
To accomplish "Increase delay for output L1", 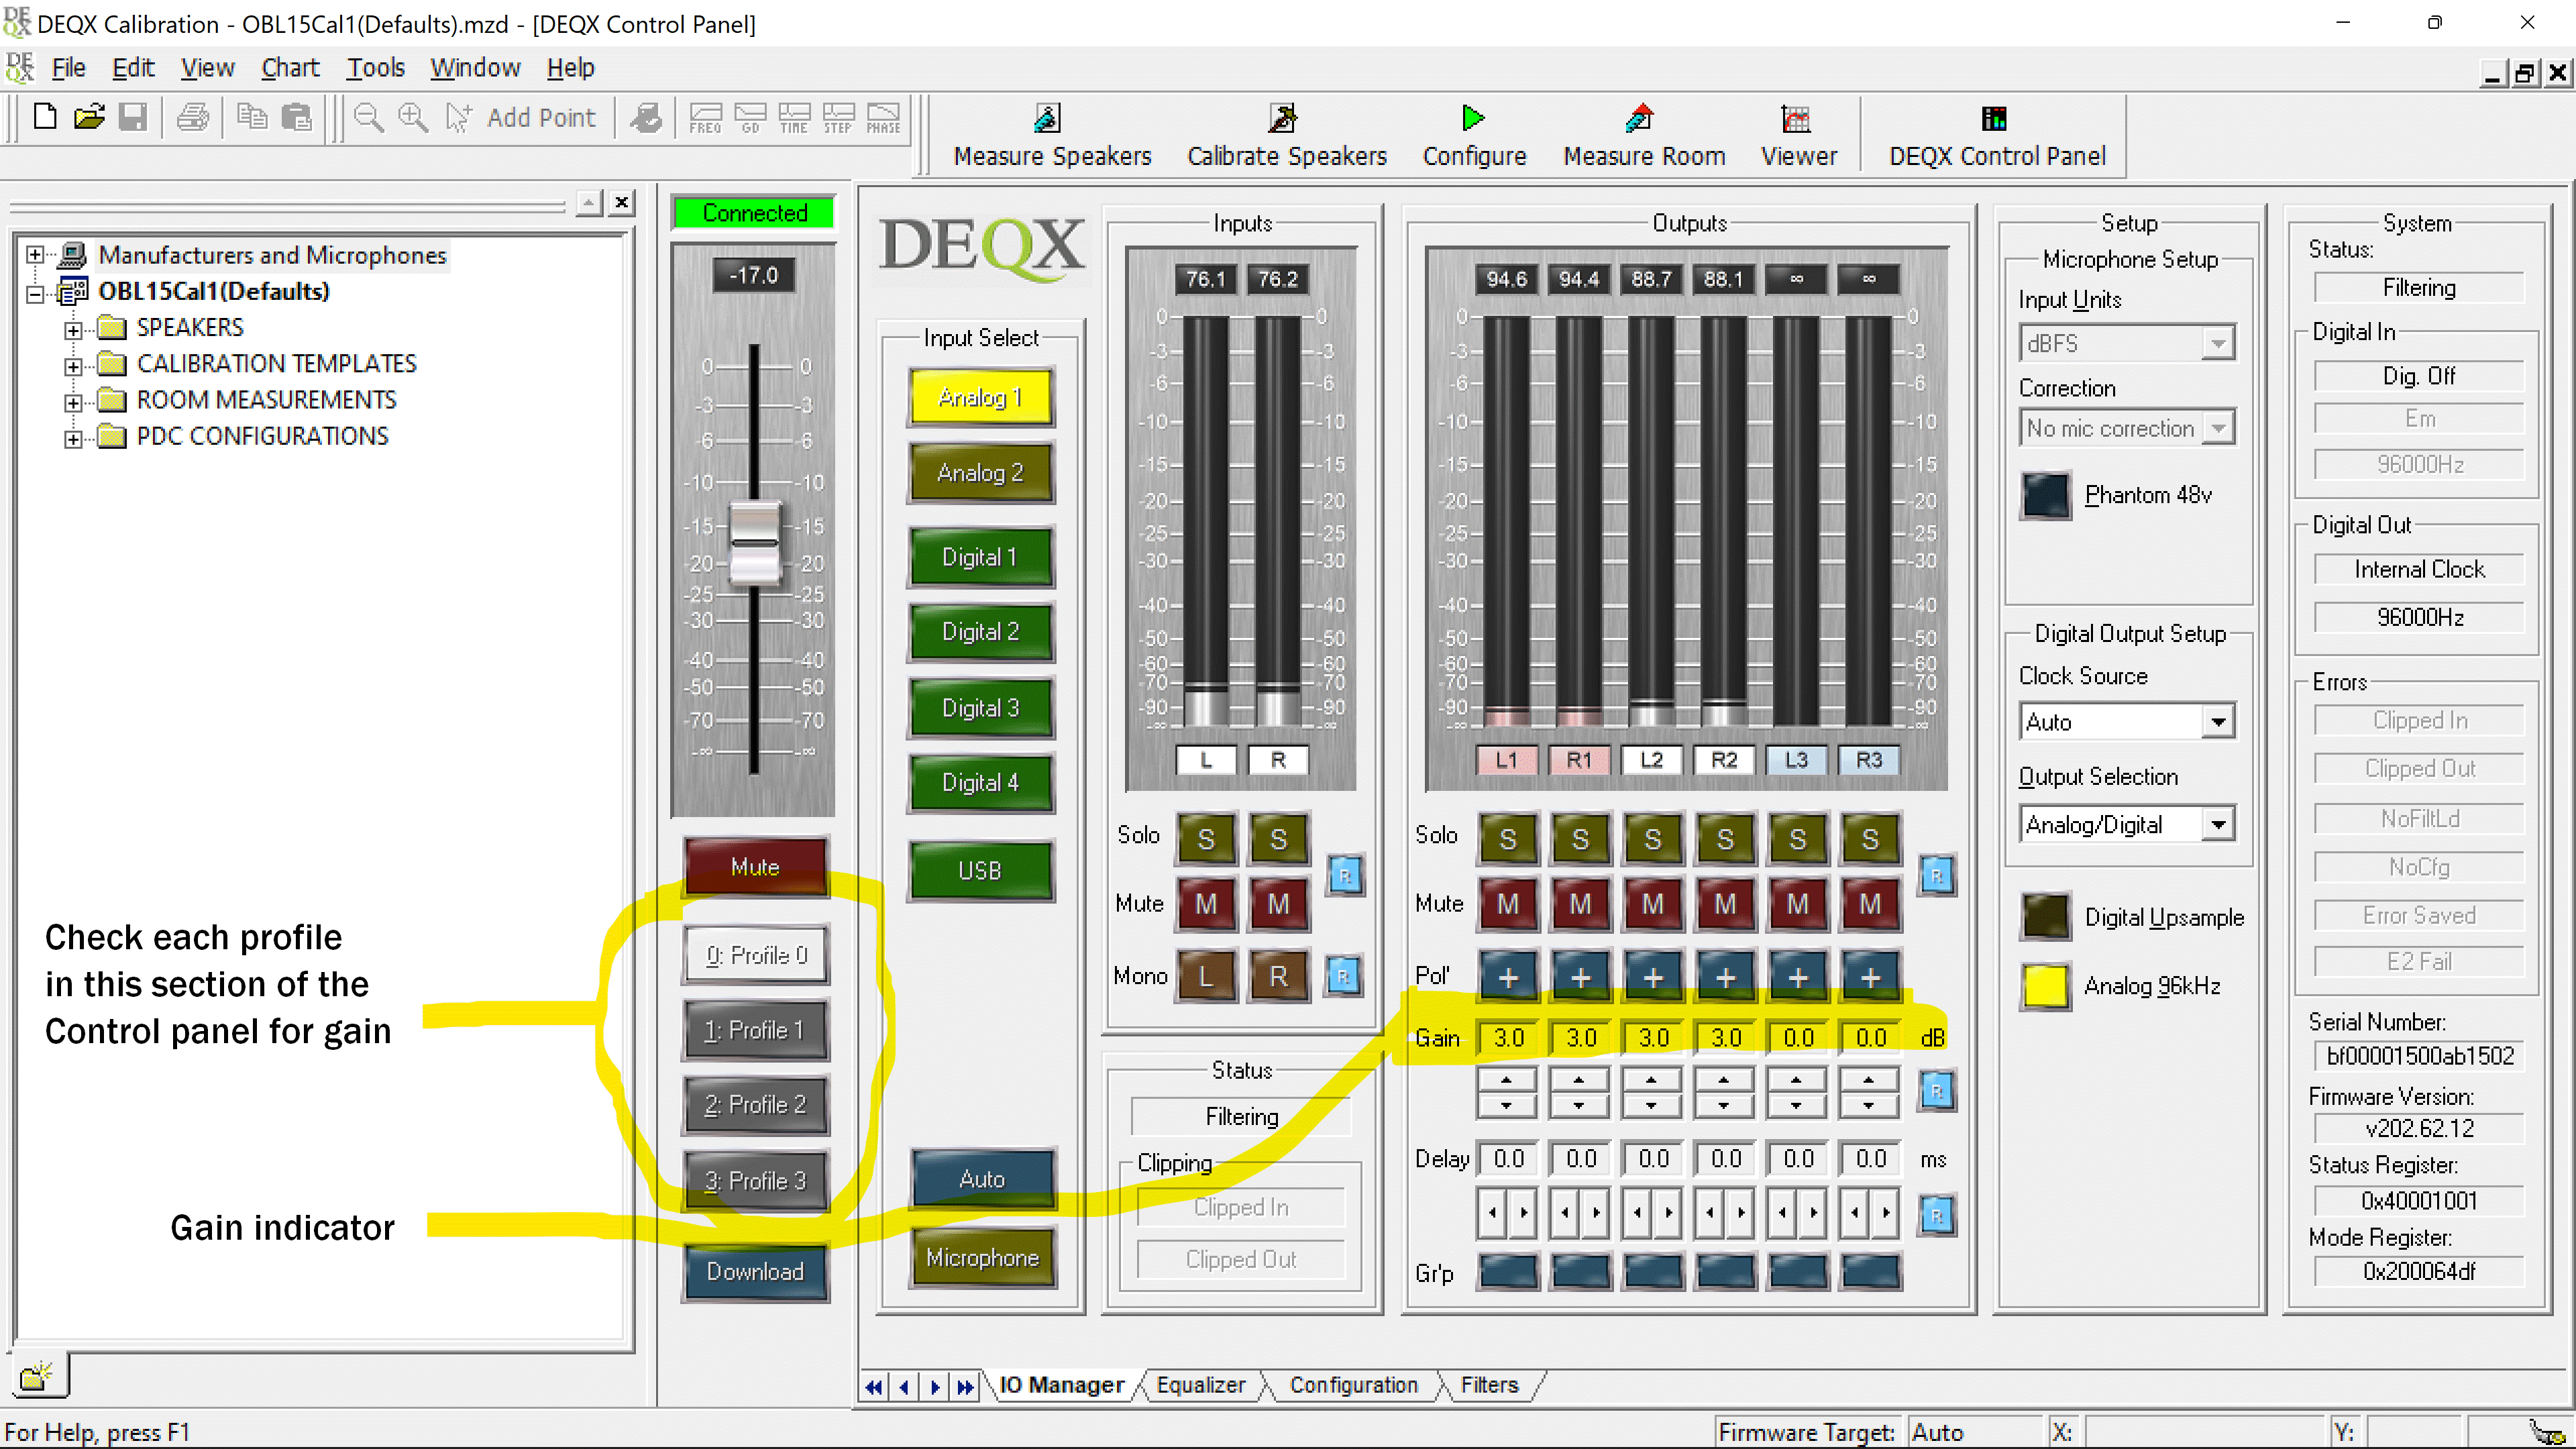I will 1522,1213.
